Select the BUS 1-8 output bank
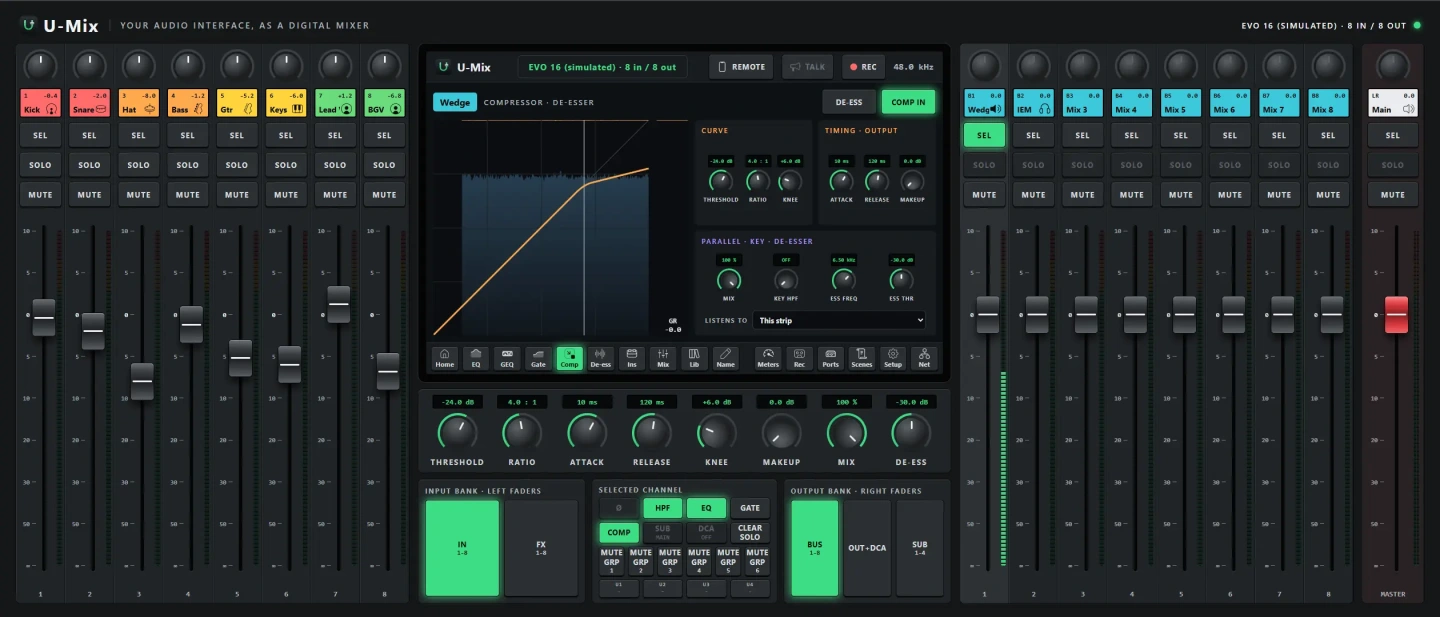 pyautogui.click(x=815, y=548)
